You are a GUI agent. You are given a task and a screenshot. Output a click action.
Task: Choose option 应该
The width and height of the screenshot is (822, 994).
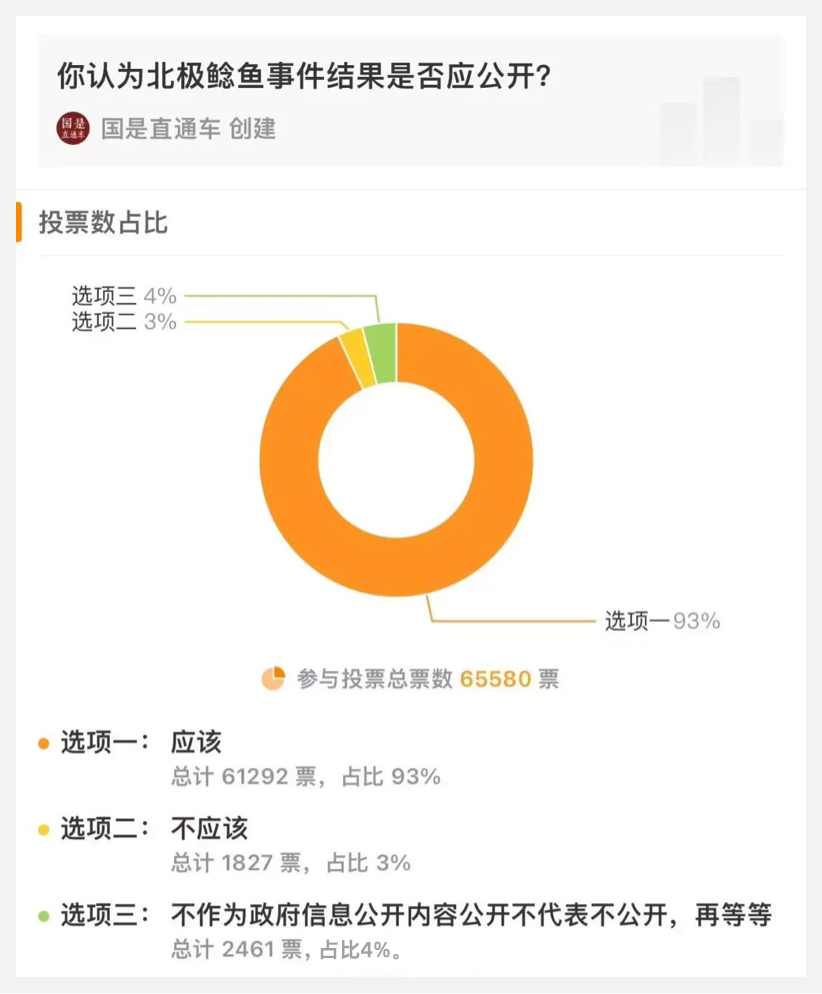pos(196,742)
